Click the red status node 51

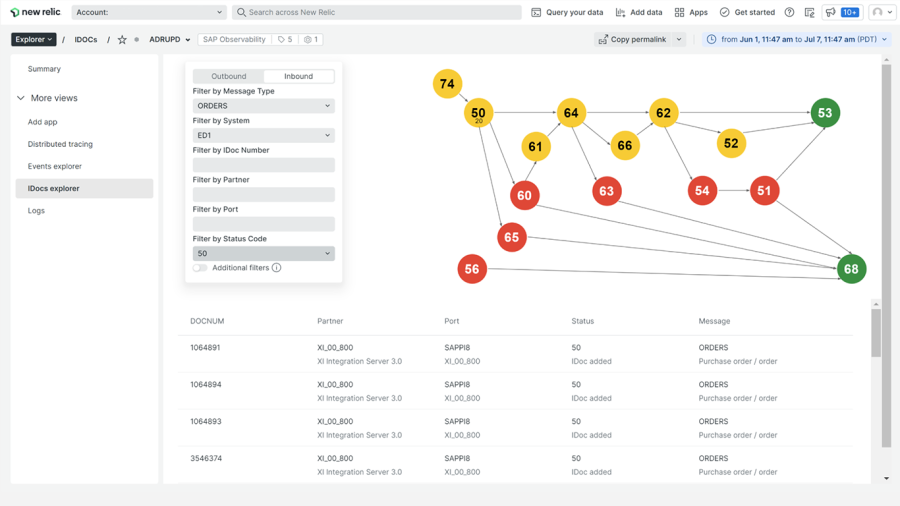(765, 190)
